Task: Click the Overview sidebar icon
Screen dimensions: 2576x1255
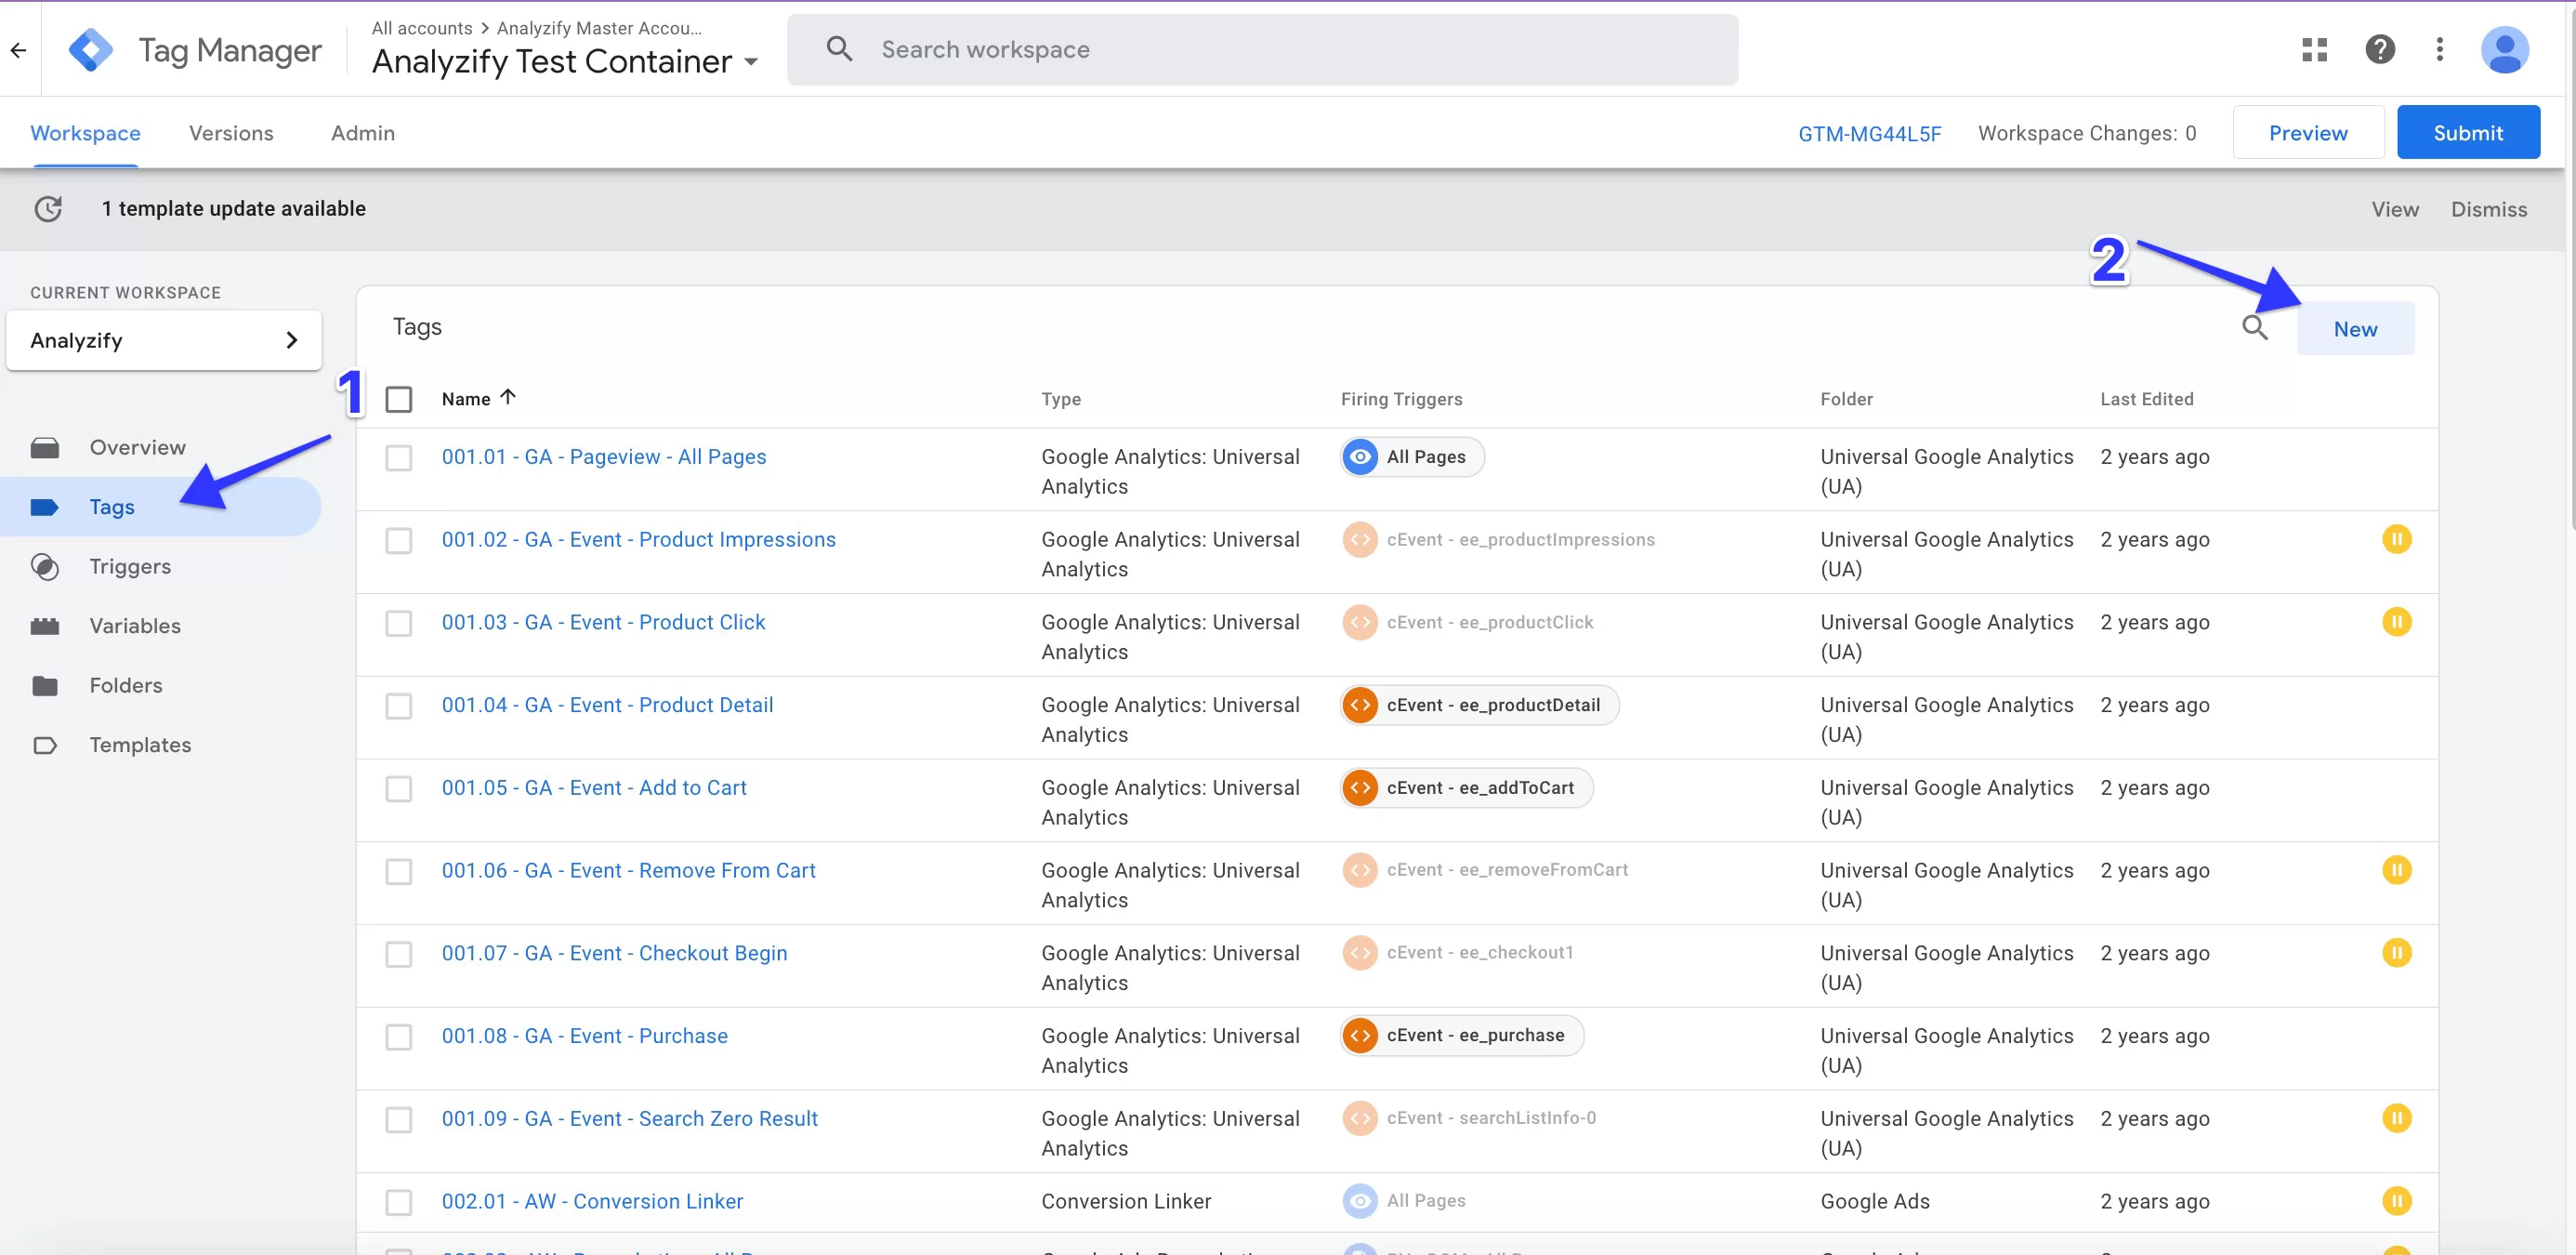Action: 45,448
